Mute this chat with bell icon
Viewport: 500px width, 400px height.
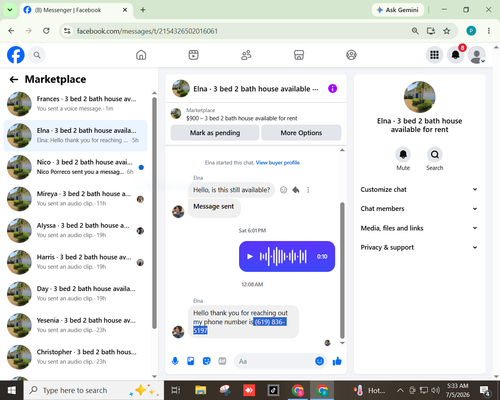pyautogui.click(x=403, y=154)
